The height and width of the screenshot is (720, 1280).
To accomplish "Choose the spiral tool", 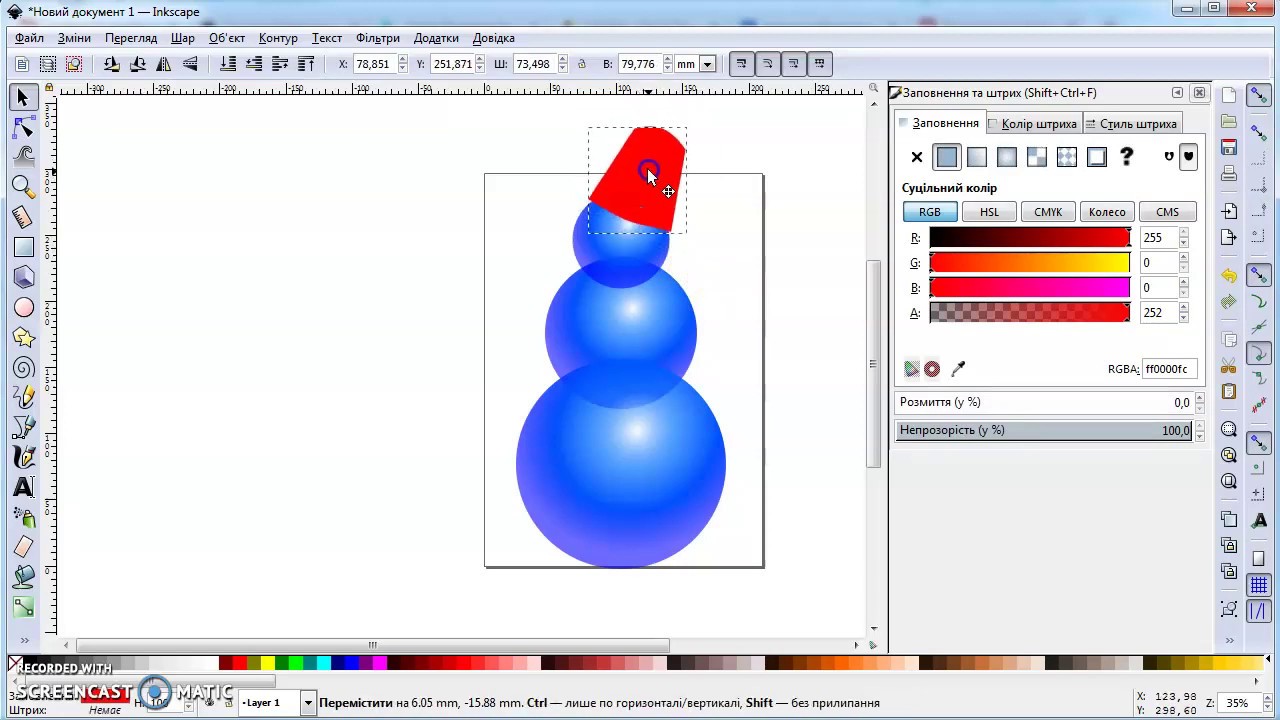I will point(23,368).
